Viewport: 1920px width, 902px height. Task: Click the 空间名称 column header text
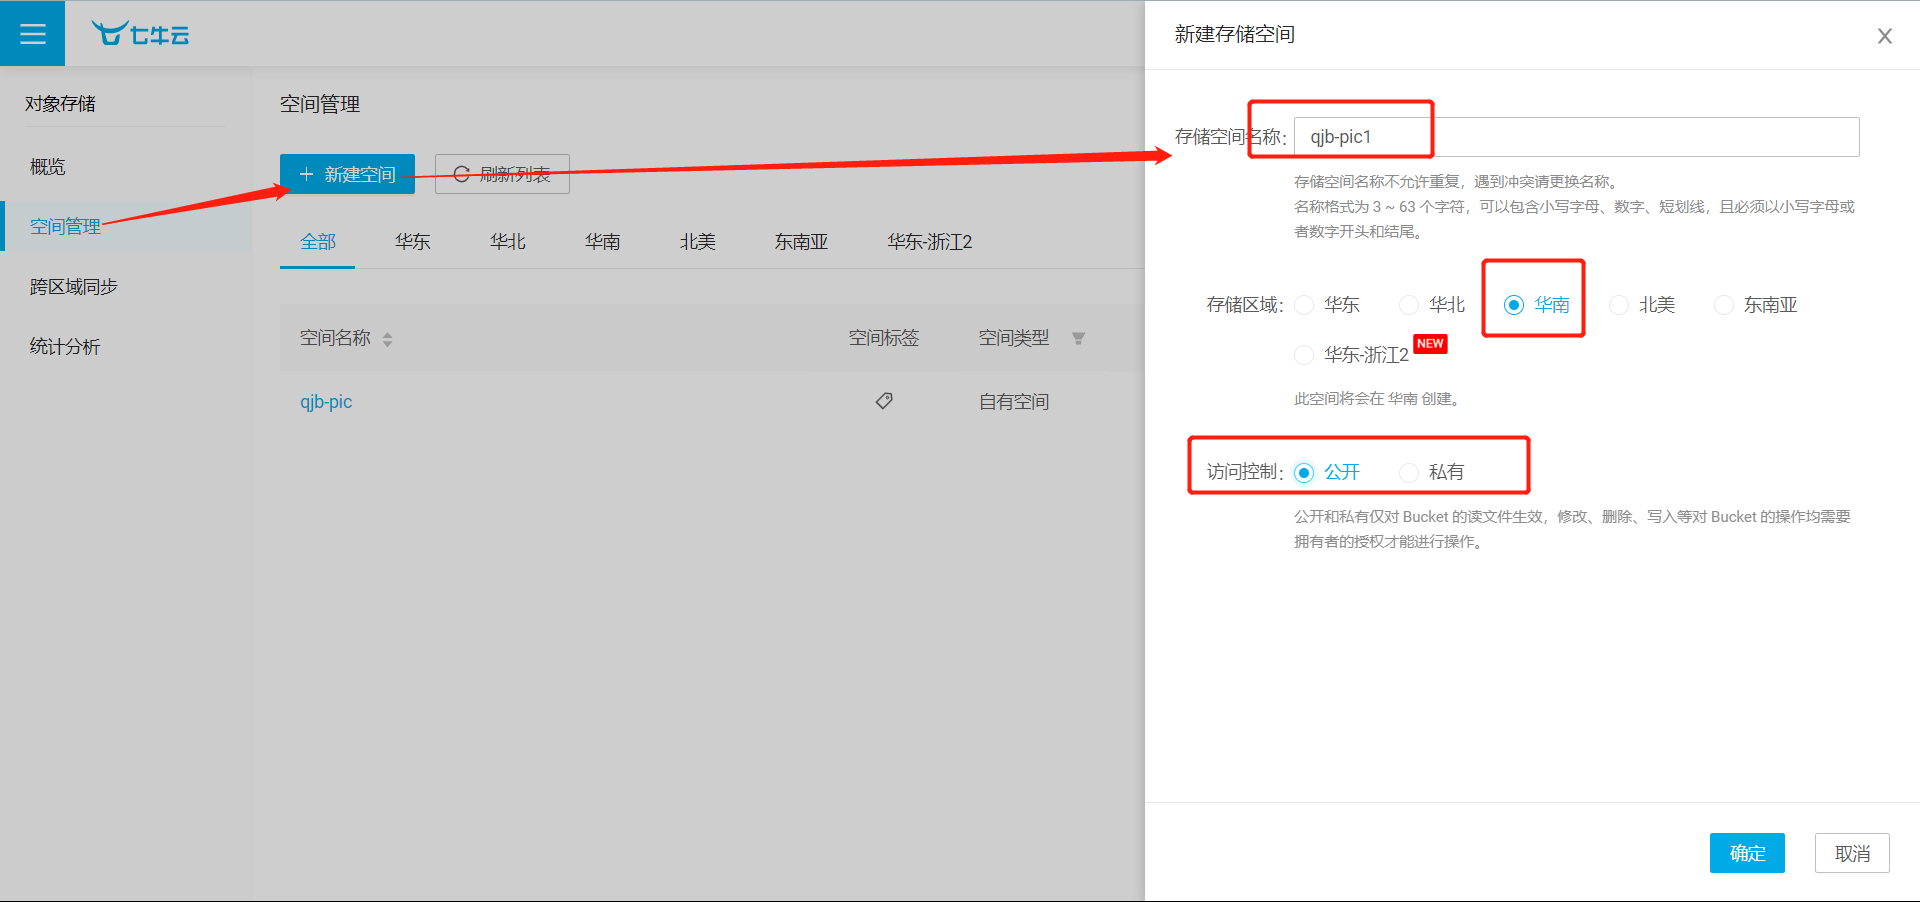coord(335,338)
